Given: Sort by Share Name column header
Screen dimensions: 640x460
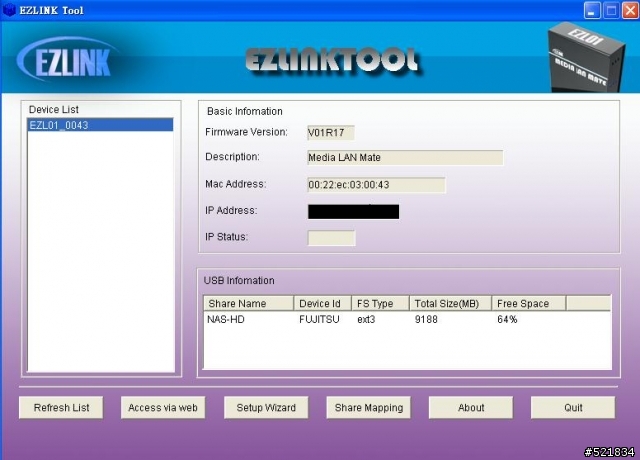Looking at the screenshot, I should coord(249,303).
